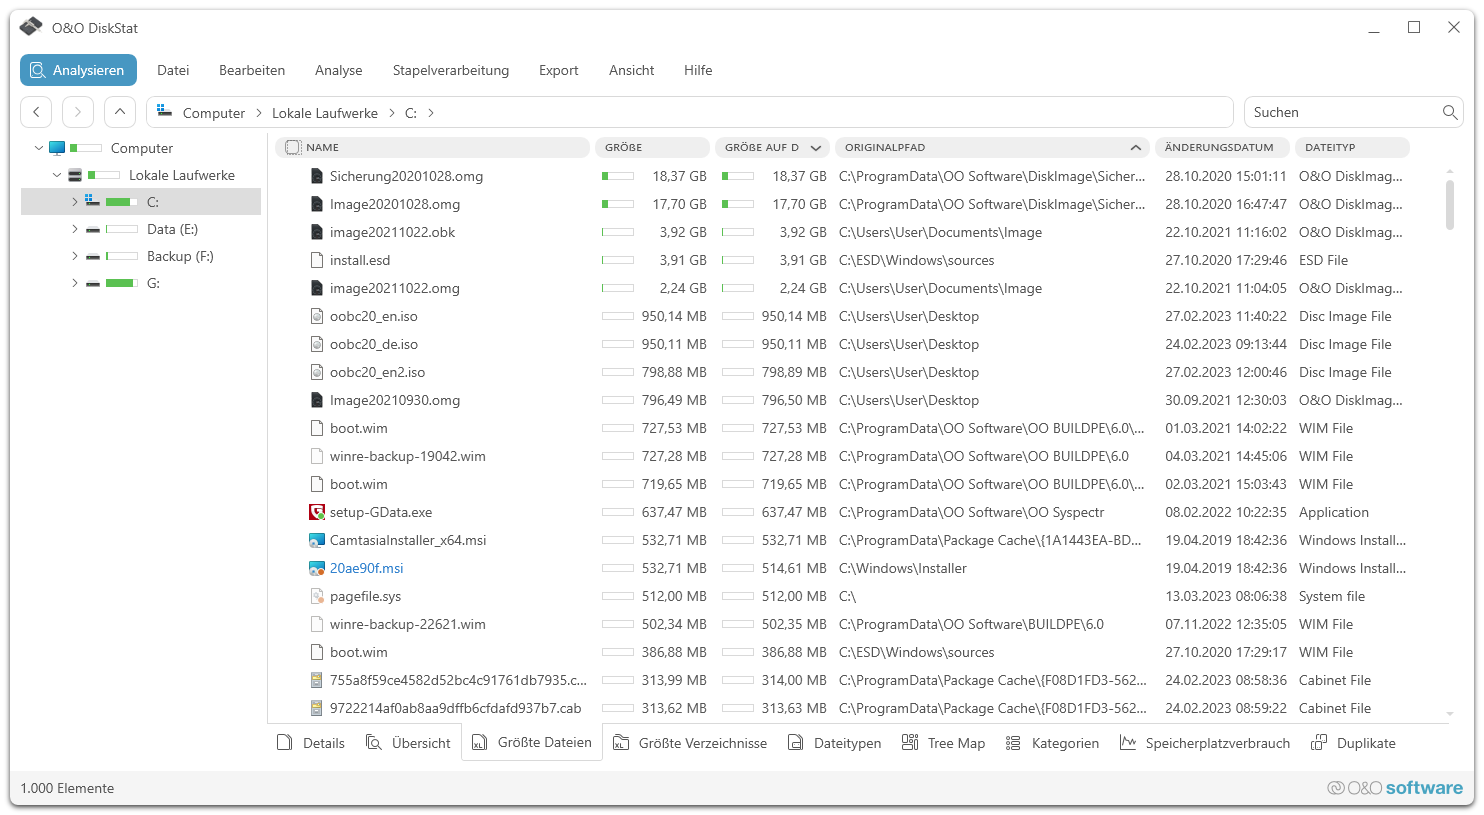Click icon of CamtasiaInstaller_x64.msi
Viewport: 1484px width, 815px height.
(317, 540)
